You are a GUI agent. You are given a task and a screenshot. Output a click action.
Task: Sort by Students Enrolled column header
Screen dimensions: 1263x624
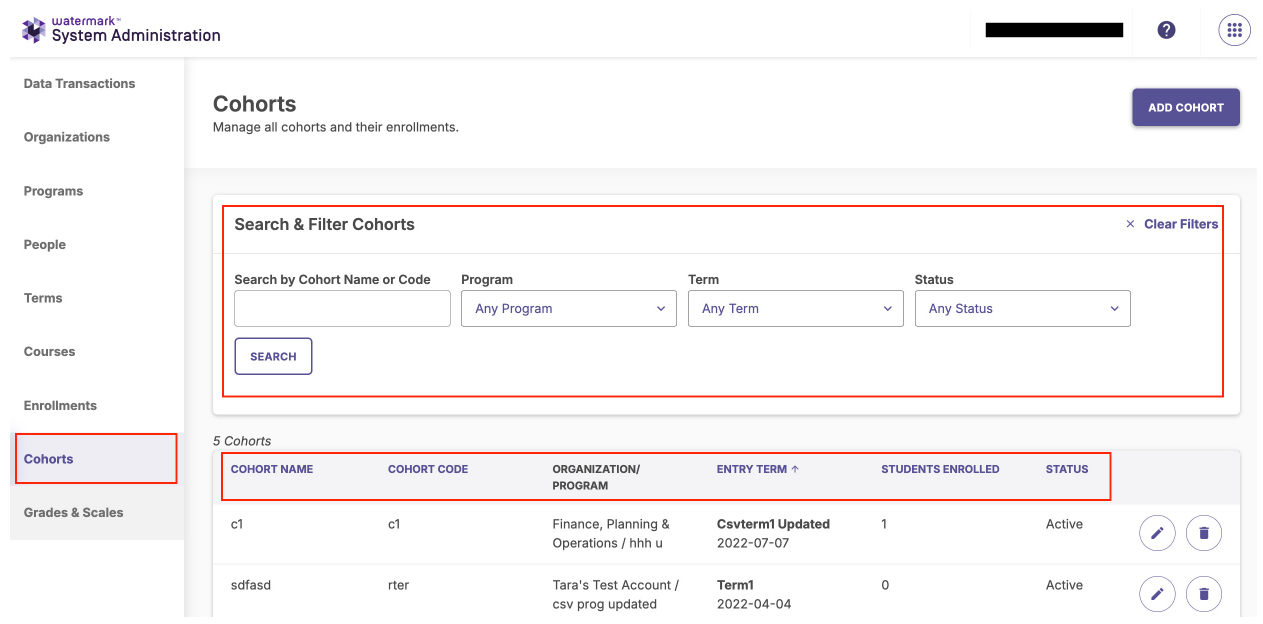coord(940,469)
